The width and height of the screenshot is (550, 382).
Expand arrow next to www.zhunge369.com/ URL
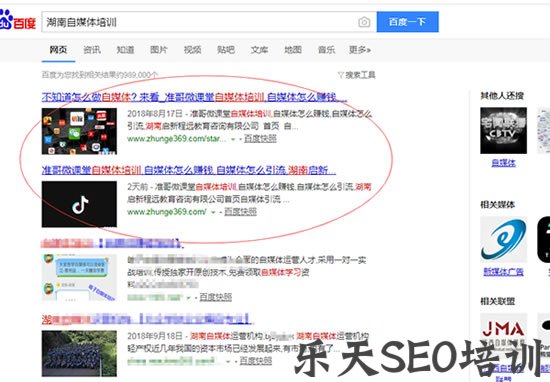(213, 212)
